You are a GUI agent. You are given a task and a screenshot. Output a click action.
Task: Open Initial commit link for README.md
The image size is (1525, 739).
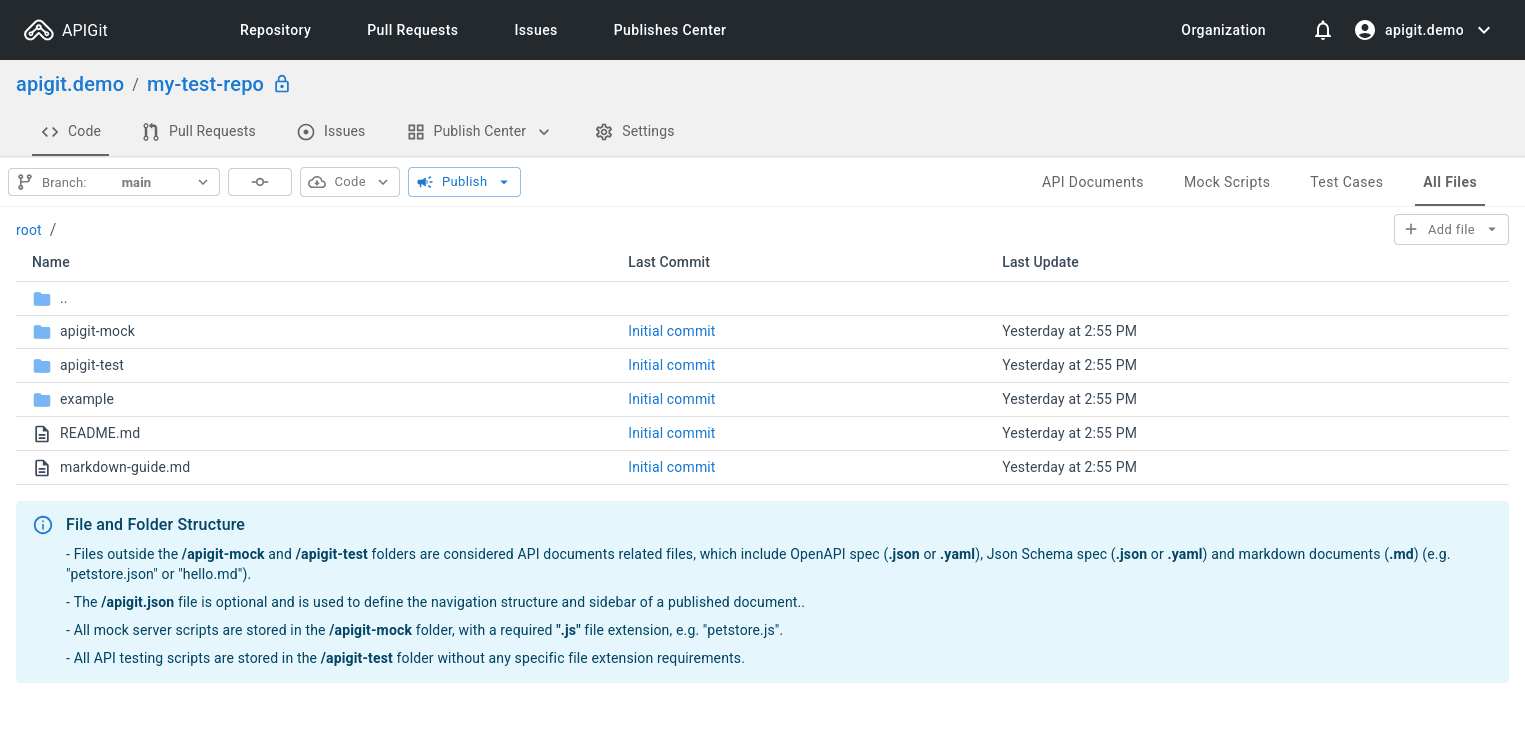(x=672, y=433)
